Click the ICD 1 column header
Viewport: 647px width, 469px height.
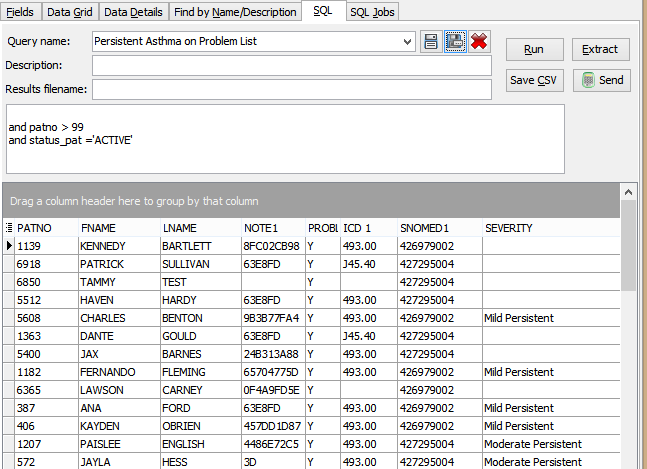coord(369,228)
